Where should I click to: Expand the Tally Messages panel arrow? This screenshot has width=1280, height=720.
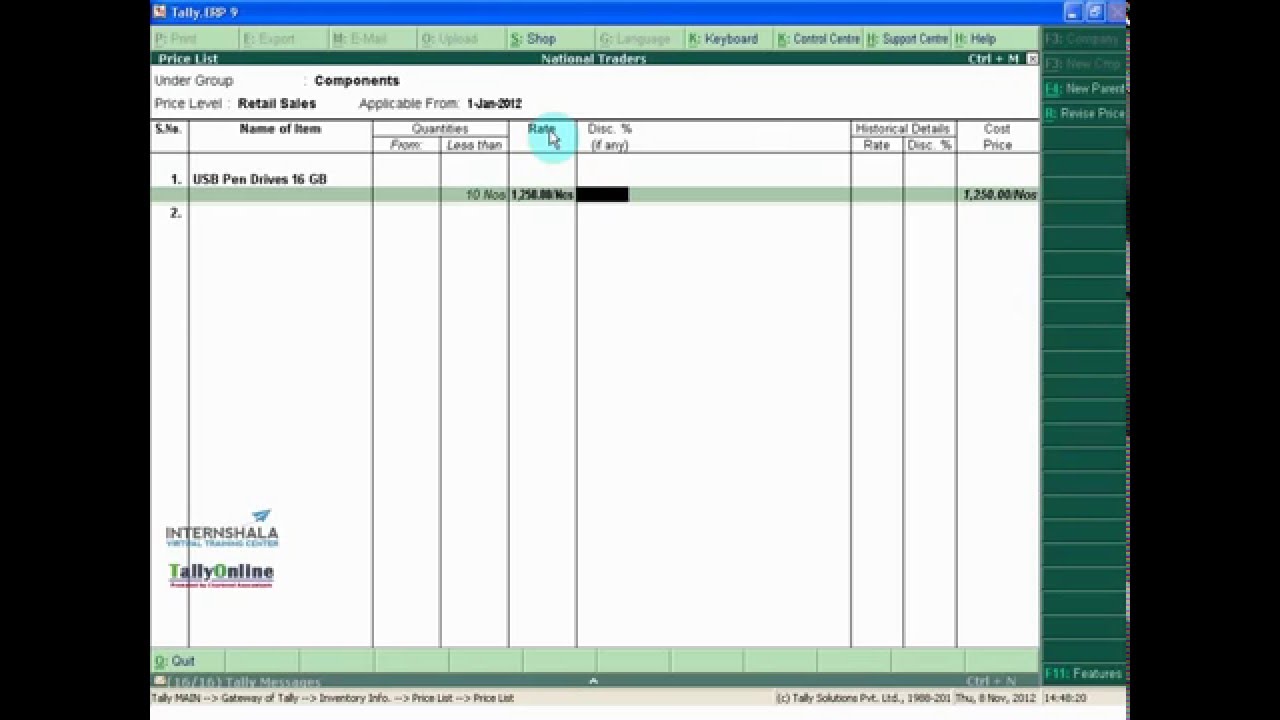tap(593, 681)
